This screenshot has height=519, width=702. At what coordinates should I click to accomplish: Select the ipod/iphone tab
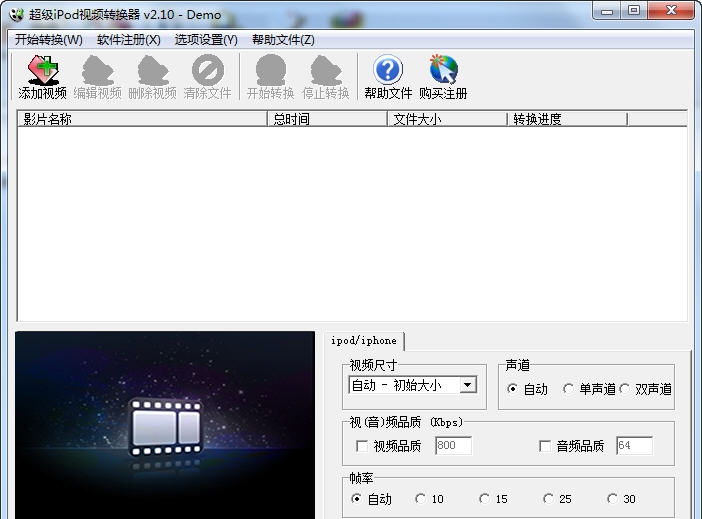364,341
